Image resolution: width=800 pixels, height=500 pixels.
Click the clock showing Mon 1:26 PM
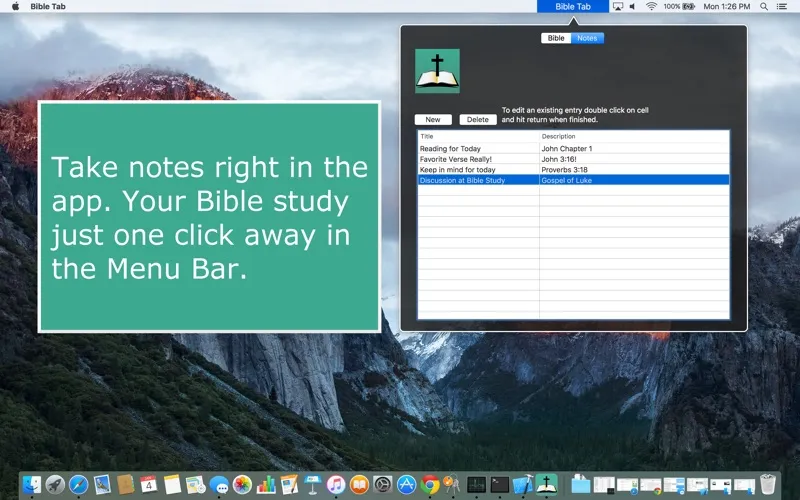(x=727, y=7)
